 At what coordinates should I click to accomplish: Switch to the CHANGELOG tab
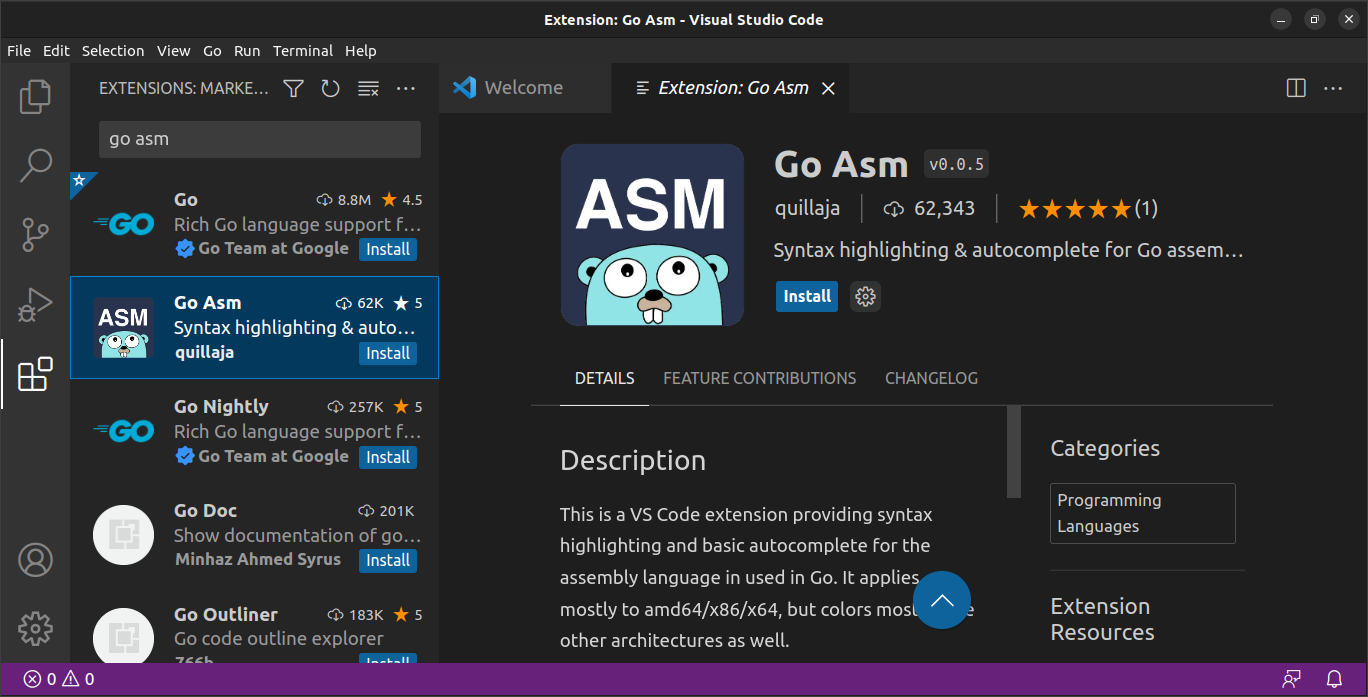(x=931, y=378)
